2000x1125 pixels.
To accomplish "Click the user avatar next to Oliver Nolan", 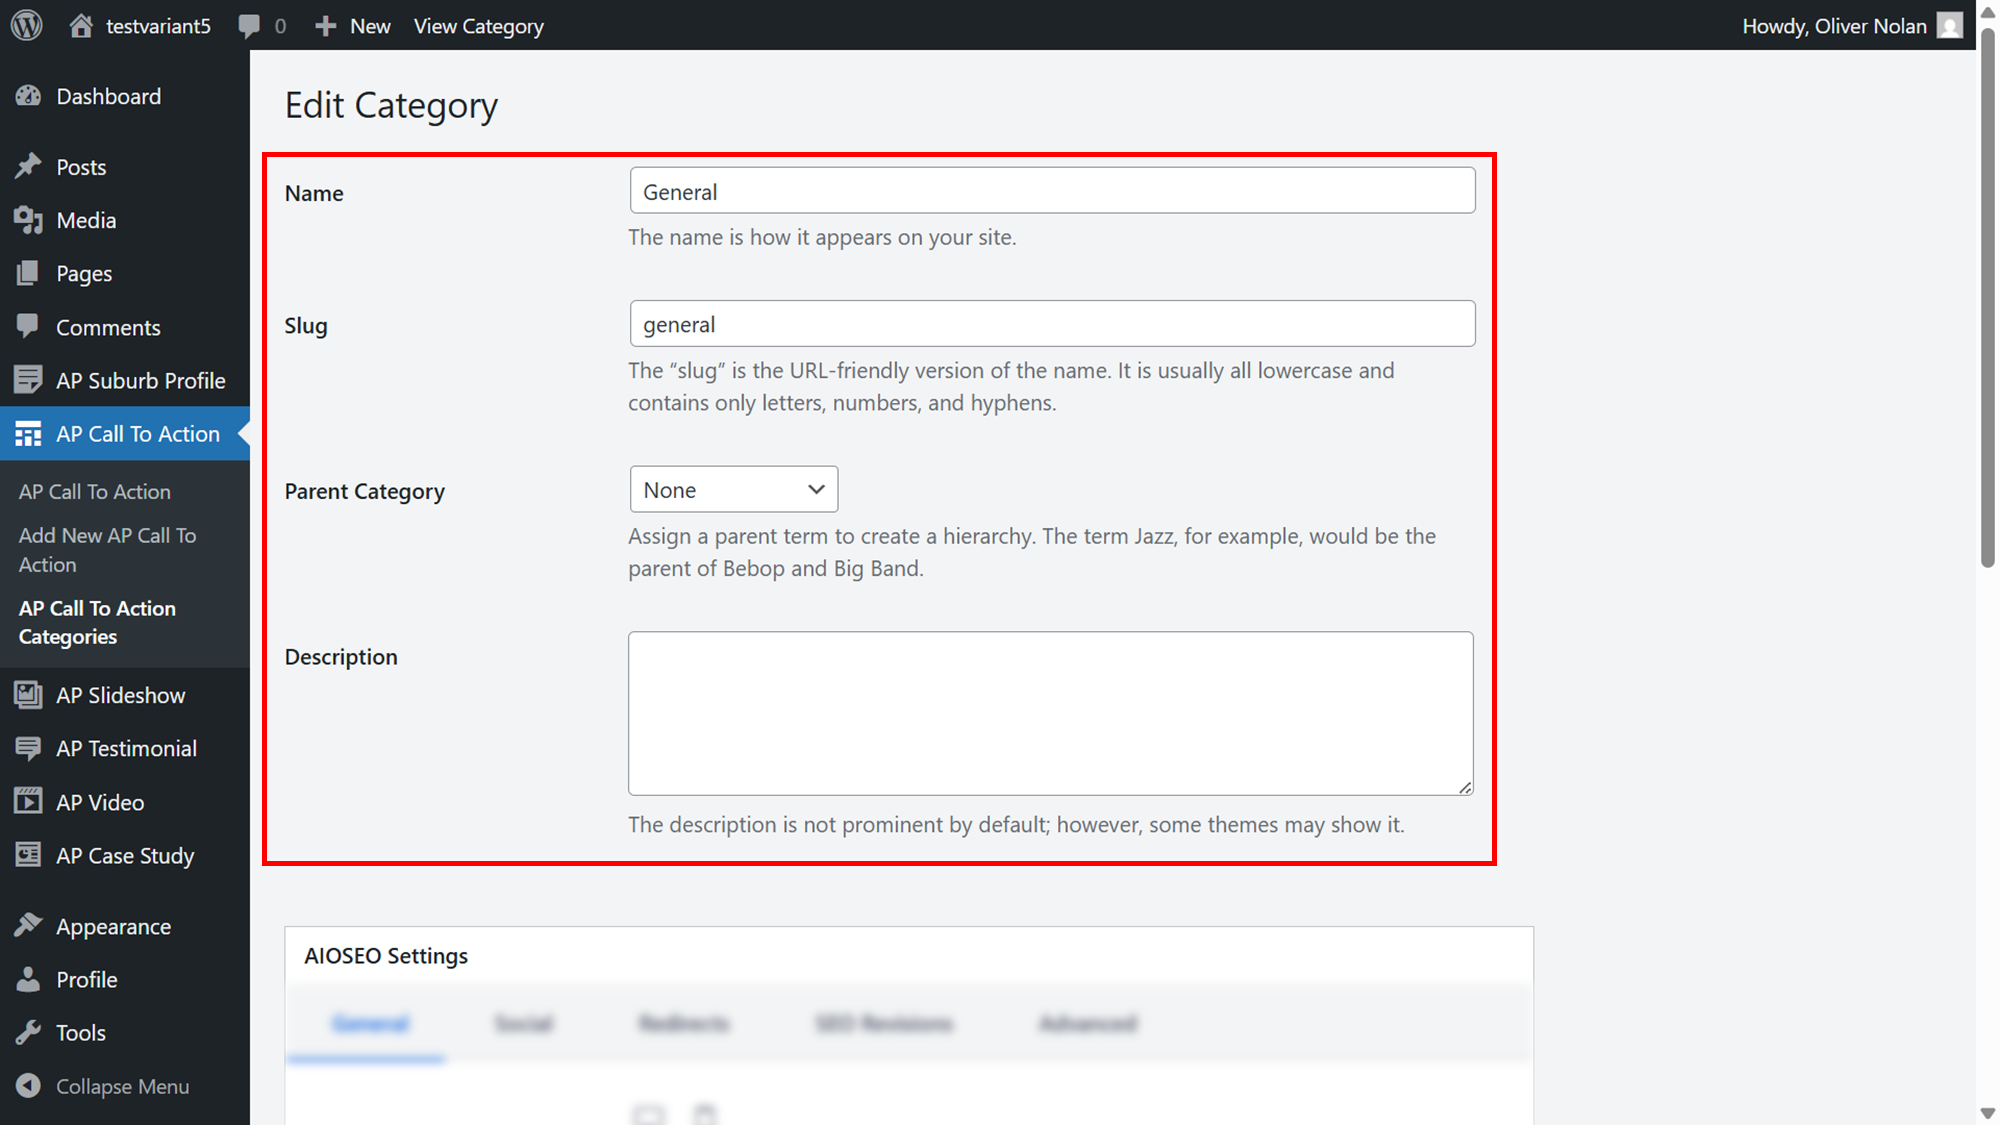I will pyautogui.click(x=1950, y=25).
